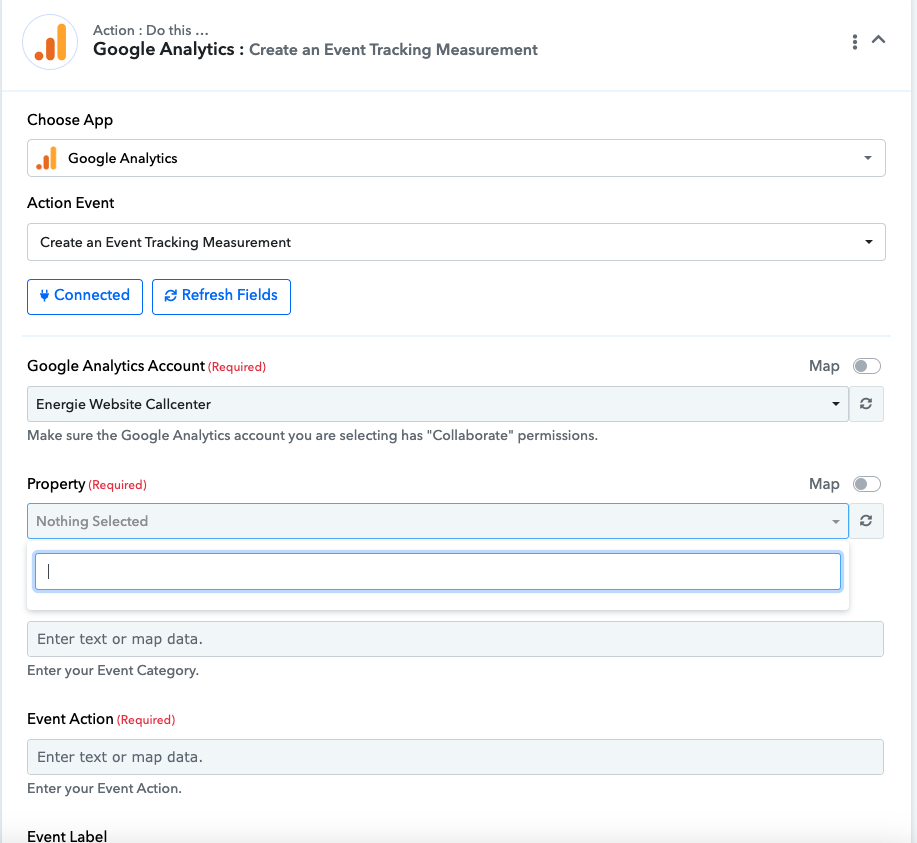Screen dimensions: 917x843
Task: Open the Google Analytics Account dropdown
Action: point(437,404)
